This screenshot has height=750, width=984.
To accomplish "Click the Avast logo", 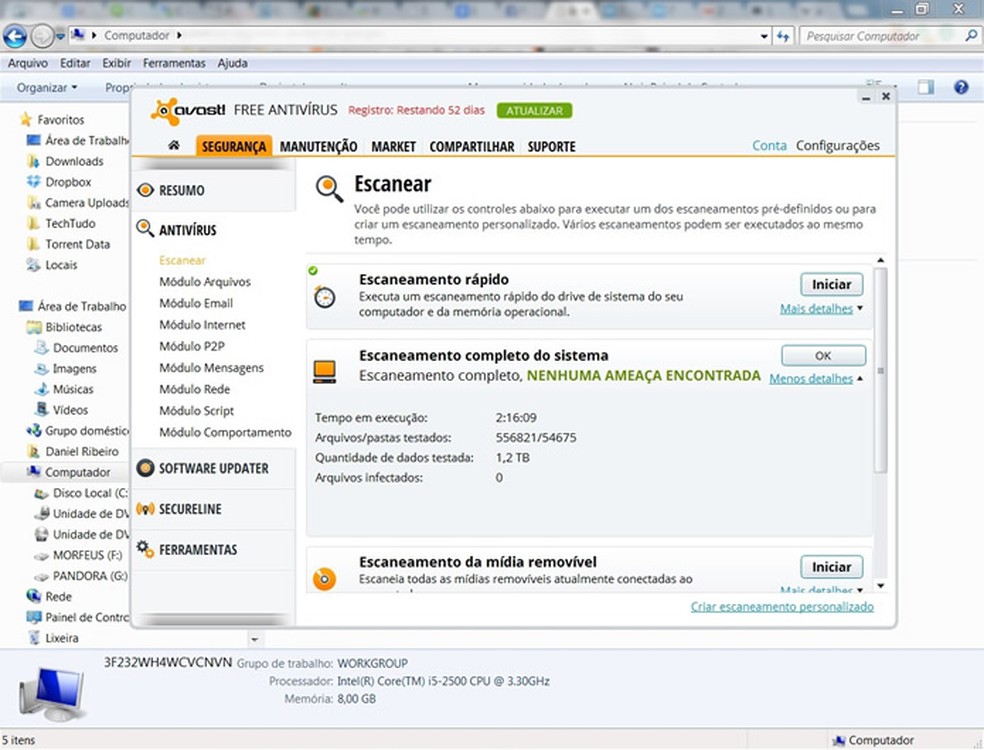I will 188,111.
